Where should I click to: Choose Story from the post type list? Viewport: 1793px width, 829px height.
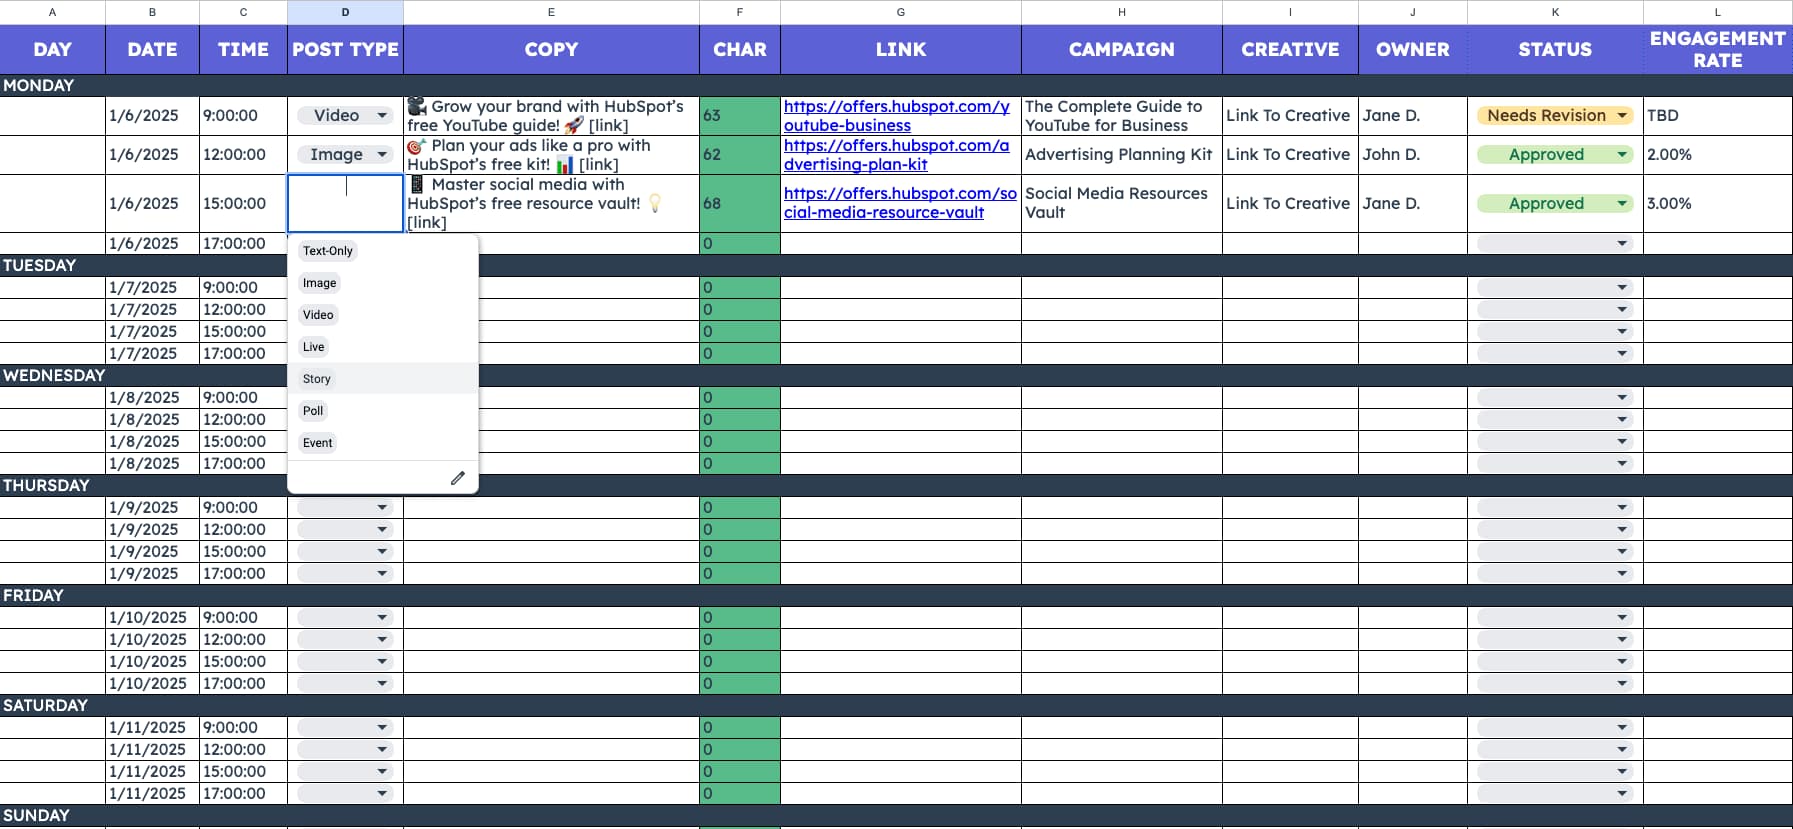(317, 379)
